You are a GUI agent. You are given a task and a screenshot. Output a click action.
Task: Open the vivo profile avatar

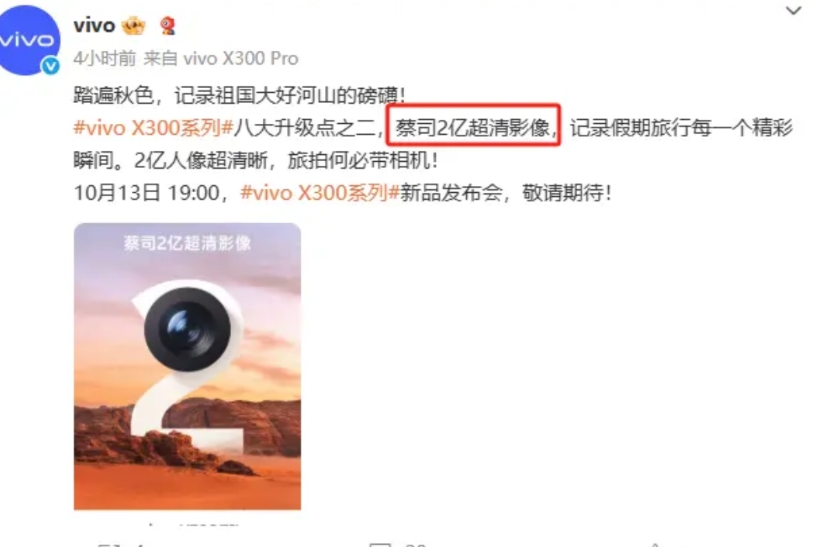click(x=29, y=40)
